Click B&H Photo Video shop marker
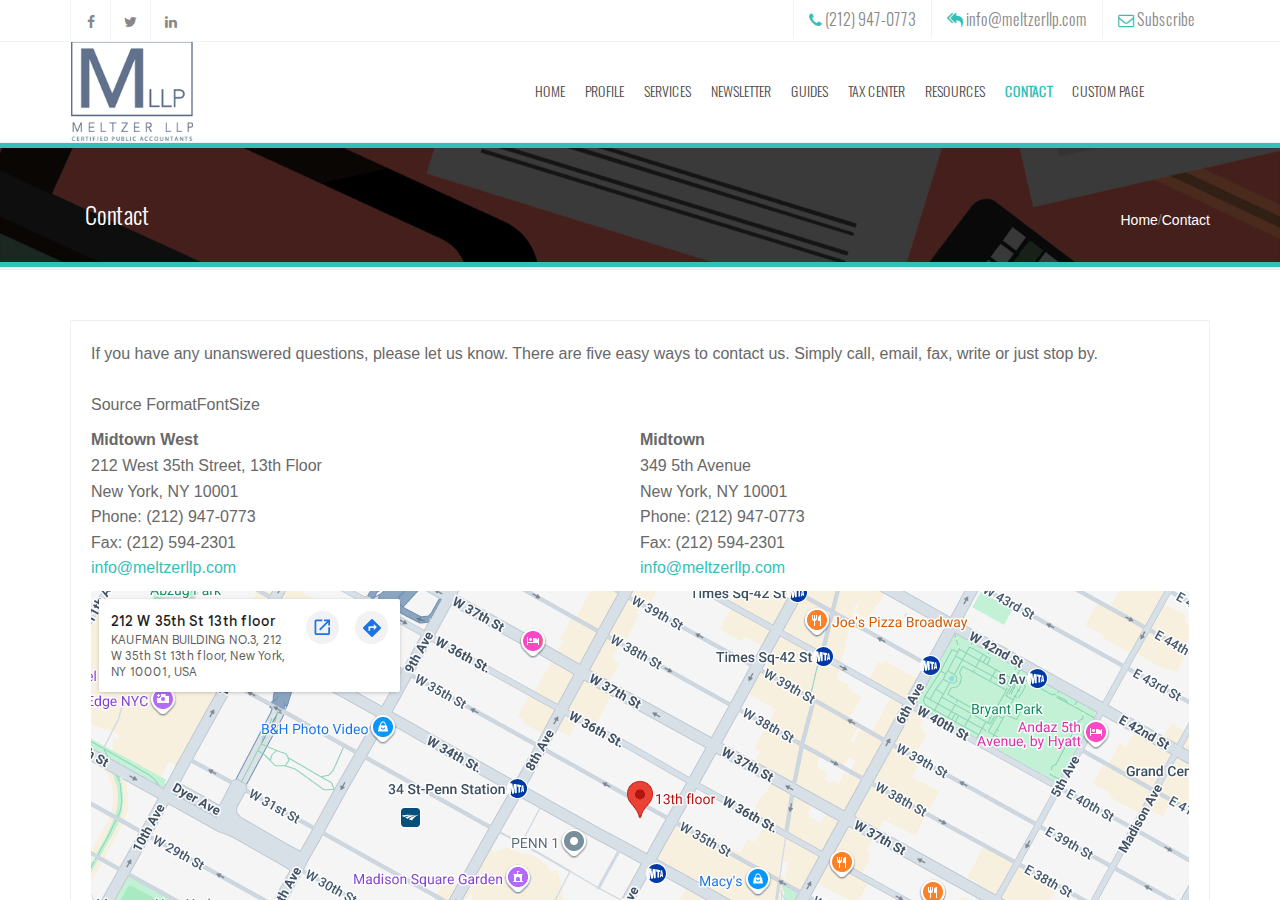Image resolution: width=1280 pixels, height=900 pixels. coord(382,728)
